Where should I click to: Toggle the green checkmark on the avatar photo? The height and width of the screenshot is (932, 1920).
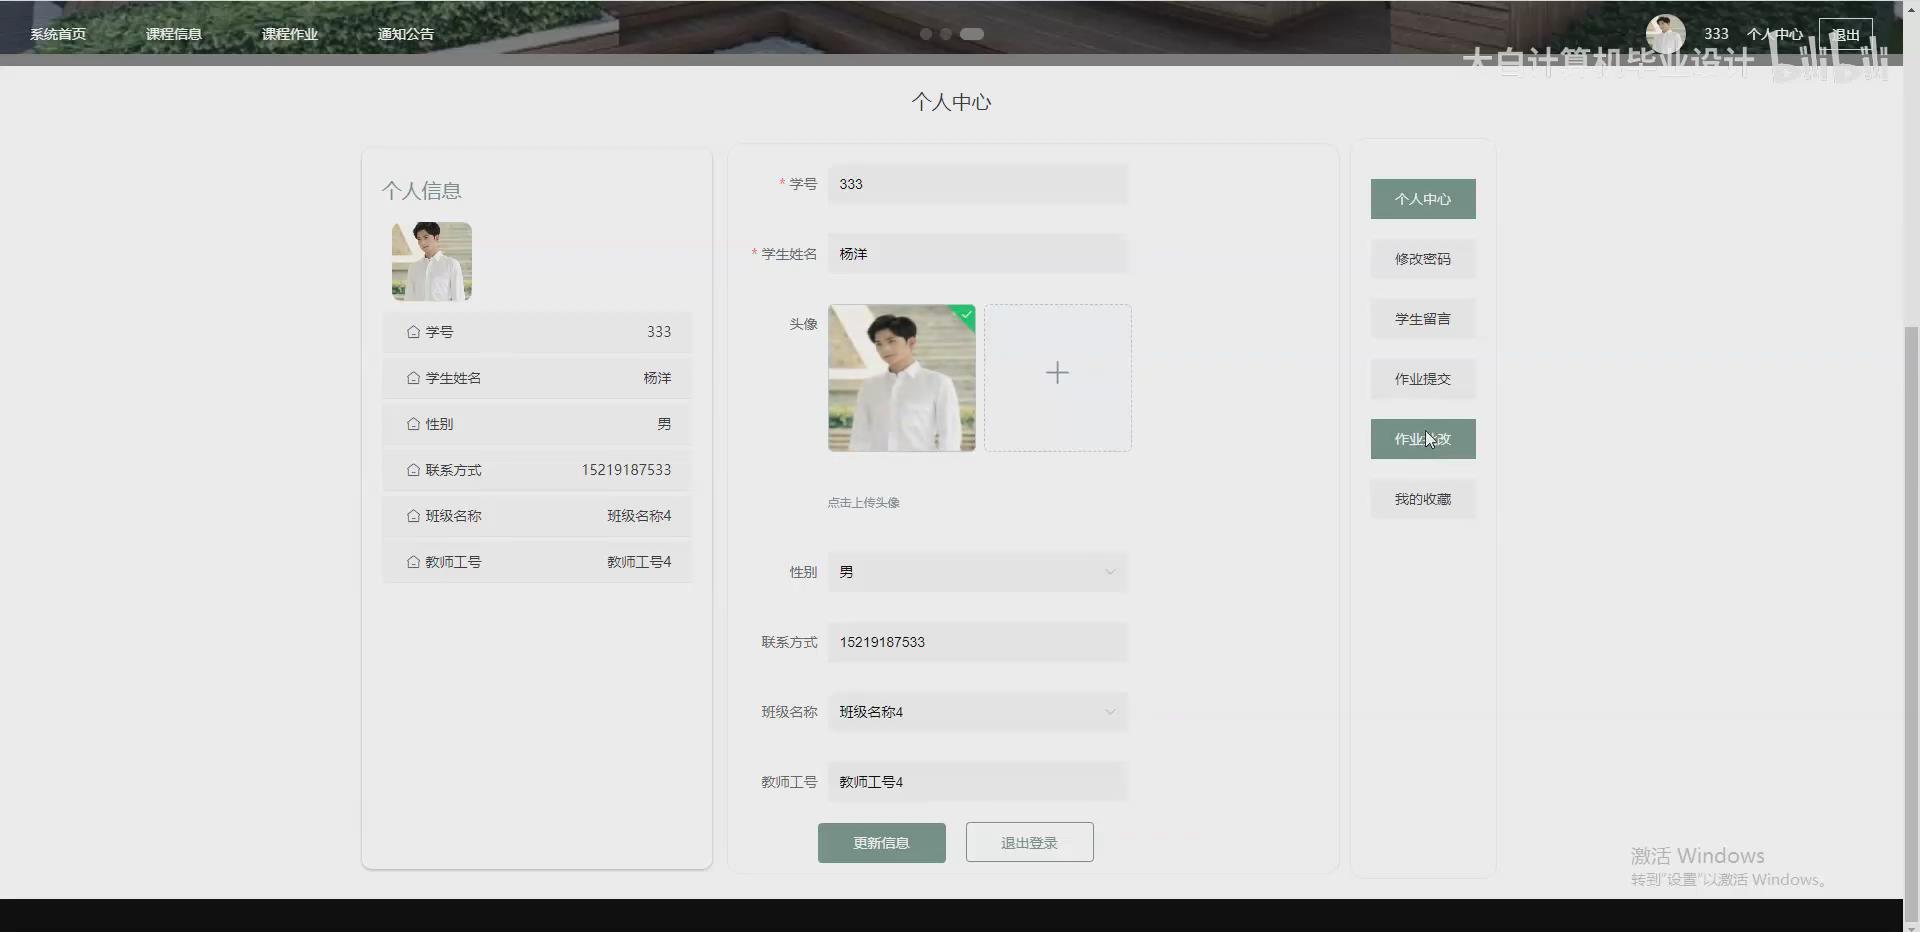965,315
